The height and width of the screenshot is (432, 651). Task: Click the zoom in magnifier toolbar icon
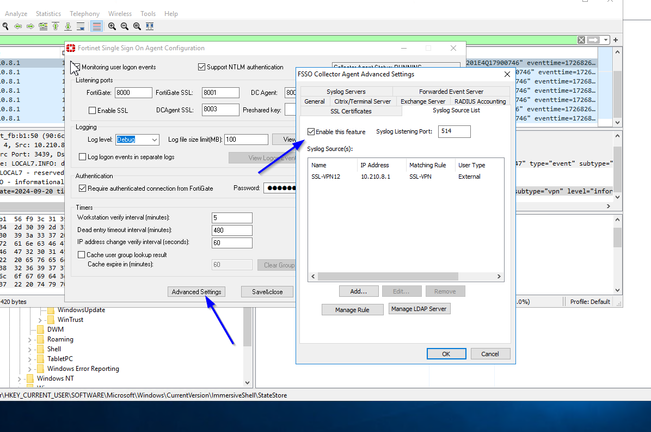(x=112, y=27)
